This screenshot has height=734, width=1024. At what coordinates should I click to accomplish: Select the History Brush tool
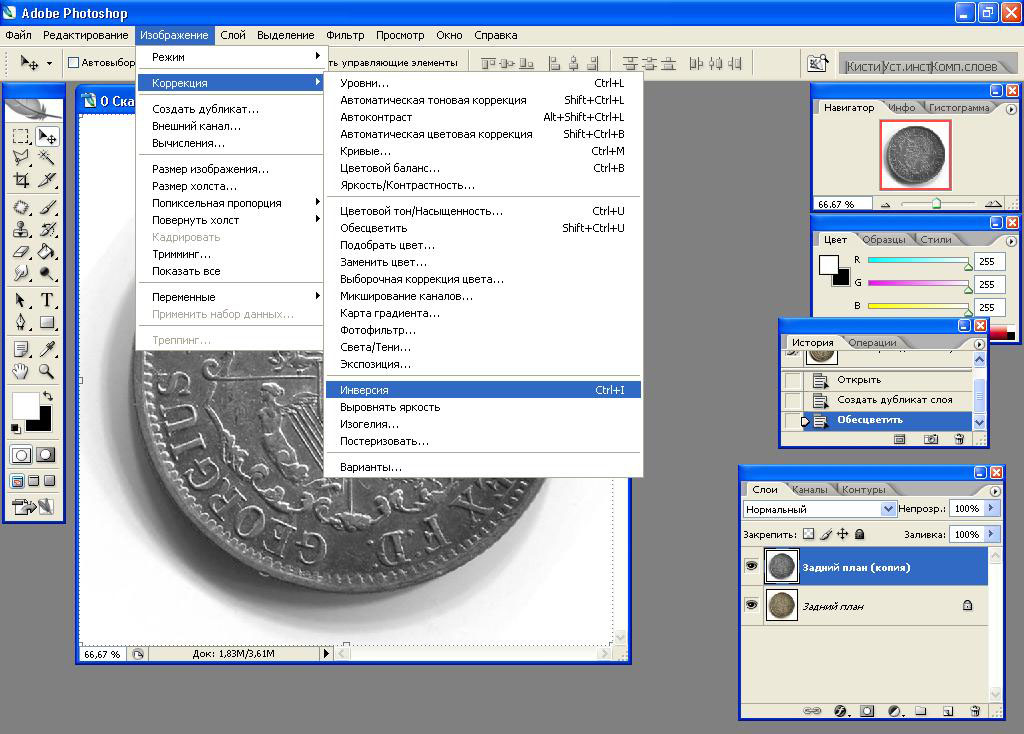(x=47, y=230)
